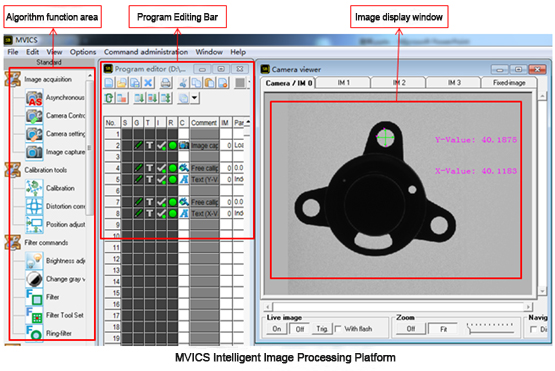Screen dimensions: 555x371
Task: Collapse the Image acquisition group
Action: pos(12,79)
